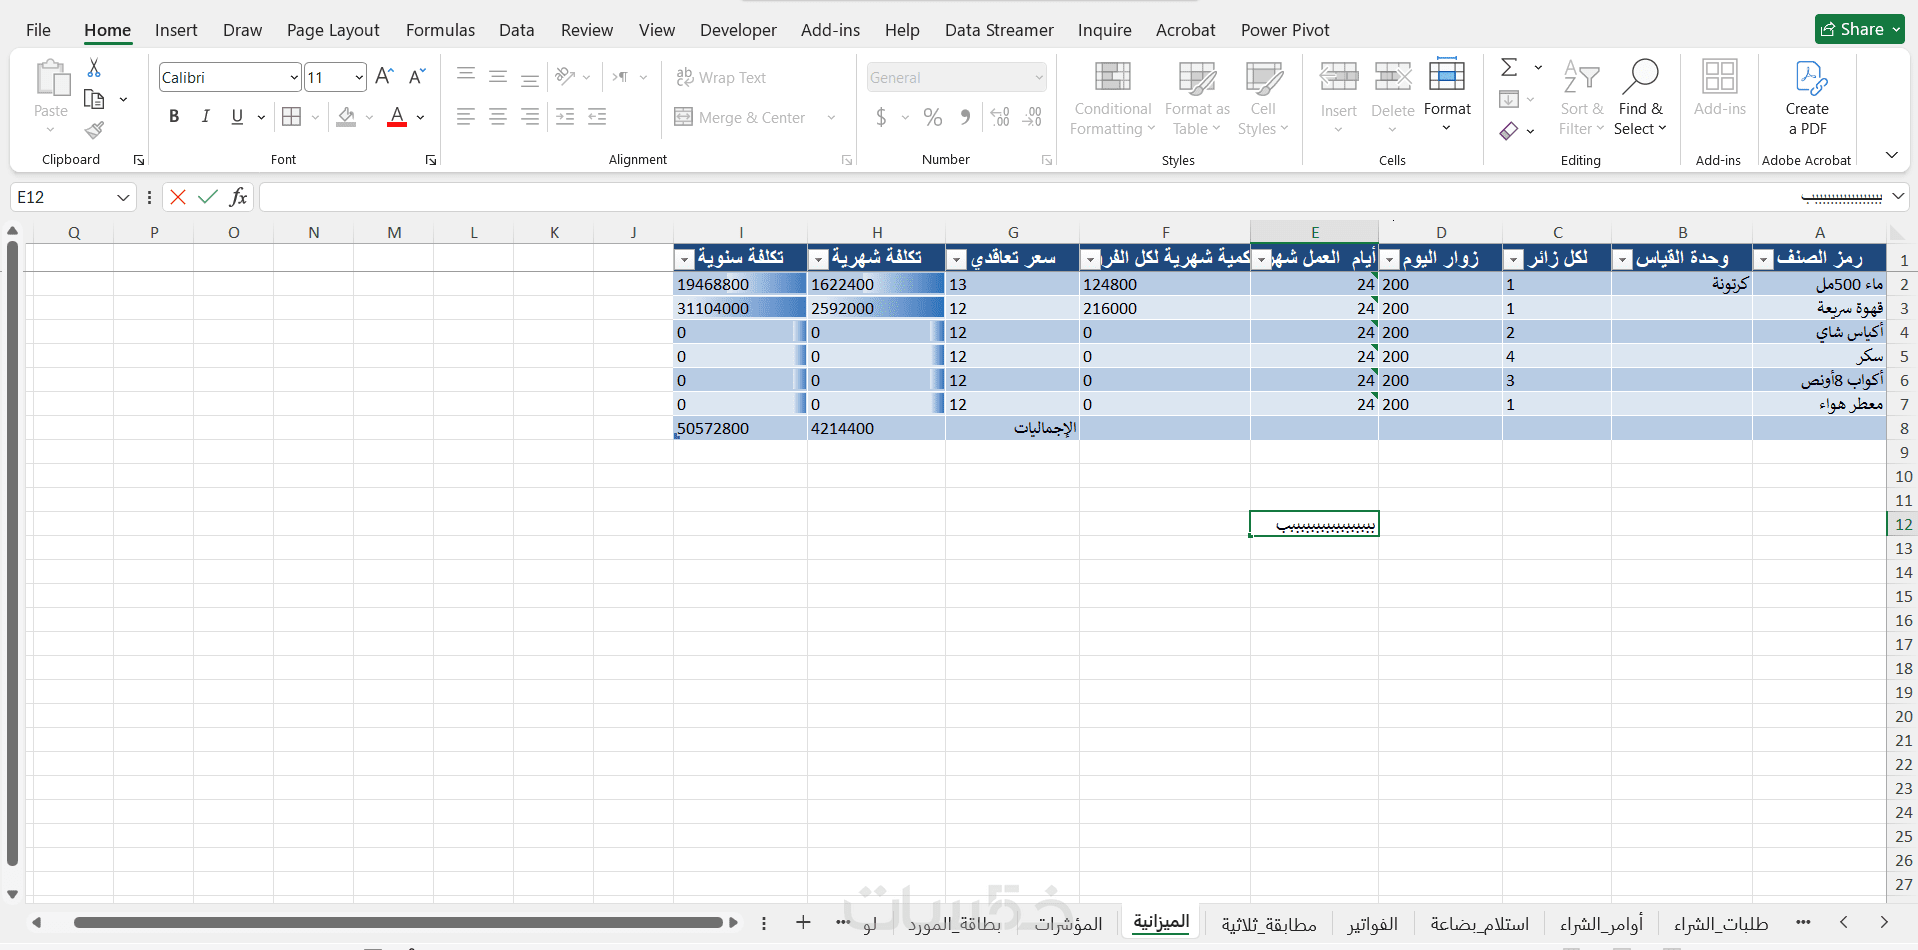
Task: Expand the formula bar chevron
Action: [1898, 196]
